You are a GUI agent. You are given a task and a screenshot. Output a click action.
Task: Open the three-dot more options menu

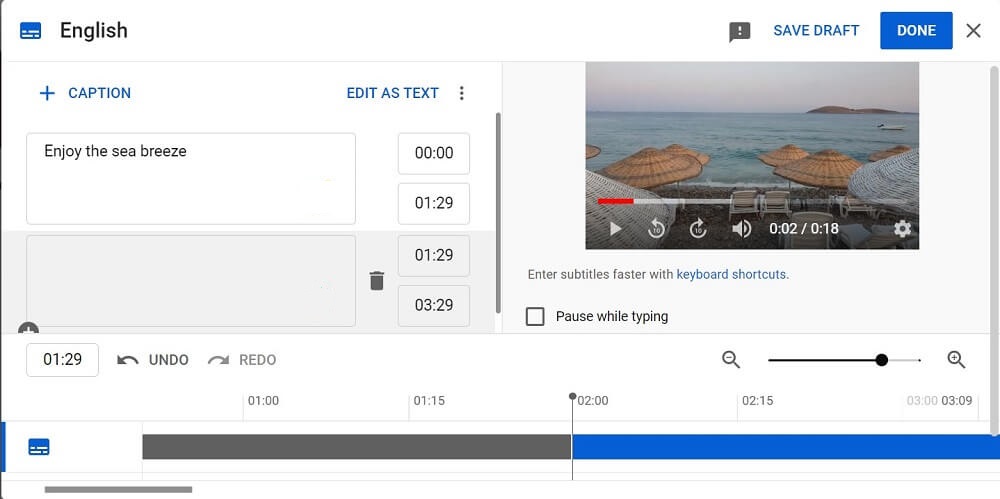[461, 93]
